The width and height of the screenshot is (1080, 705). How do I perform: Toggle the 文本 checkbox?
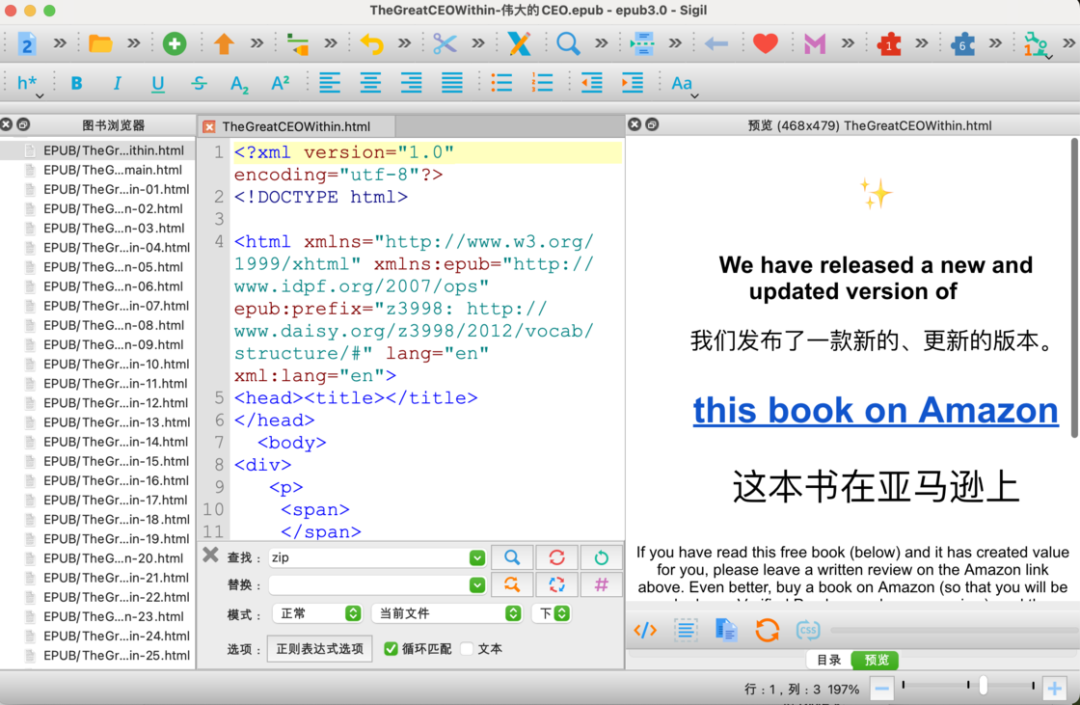pos(467,649)
